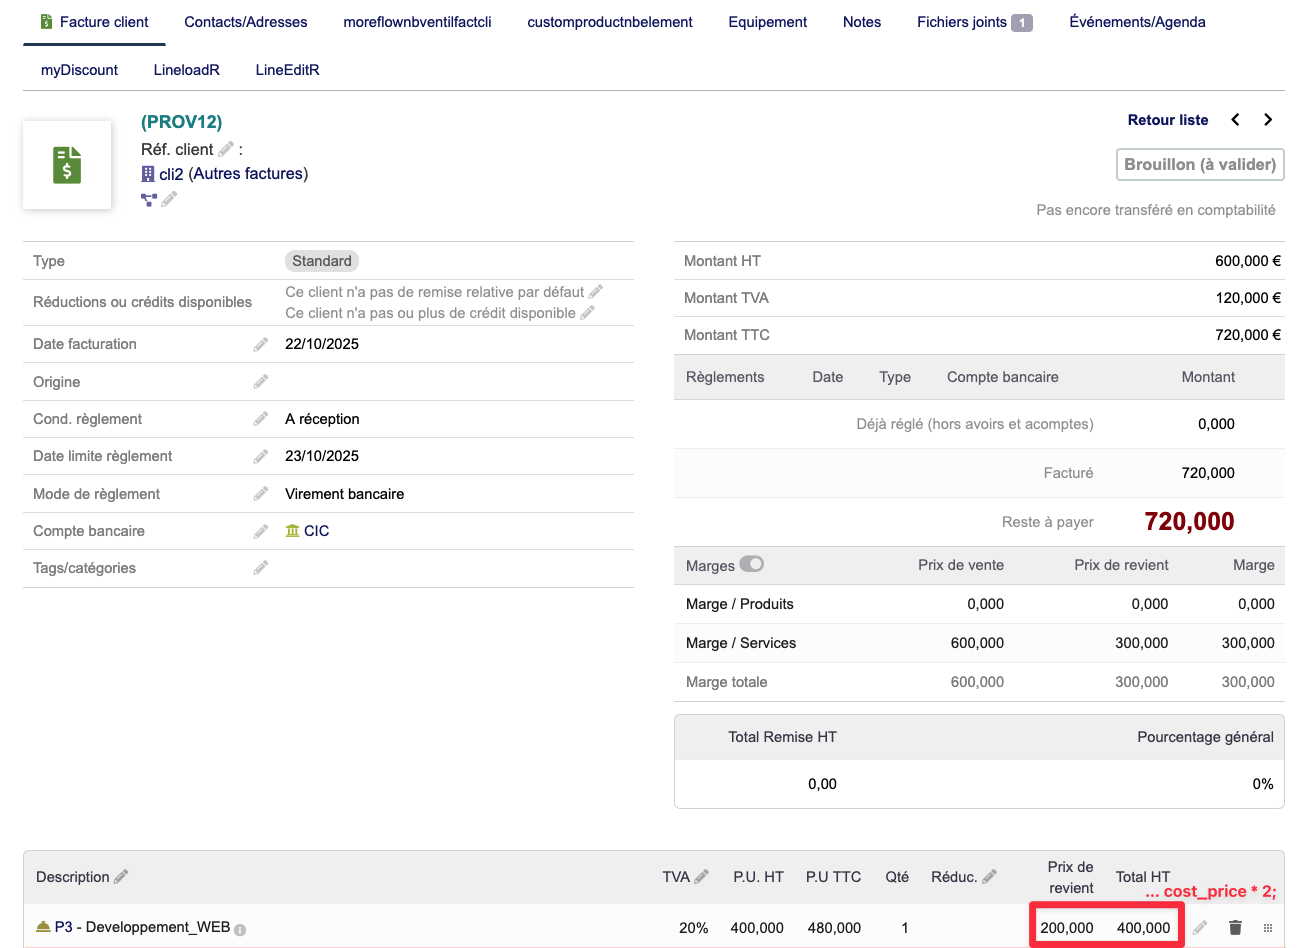1305x948 pixels.
Task: Open the Contacts/Adresses tab
Action: point(246,22)
